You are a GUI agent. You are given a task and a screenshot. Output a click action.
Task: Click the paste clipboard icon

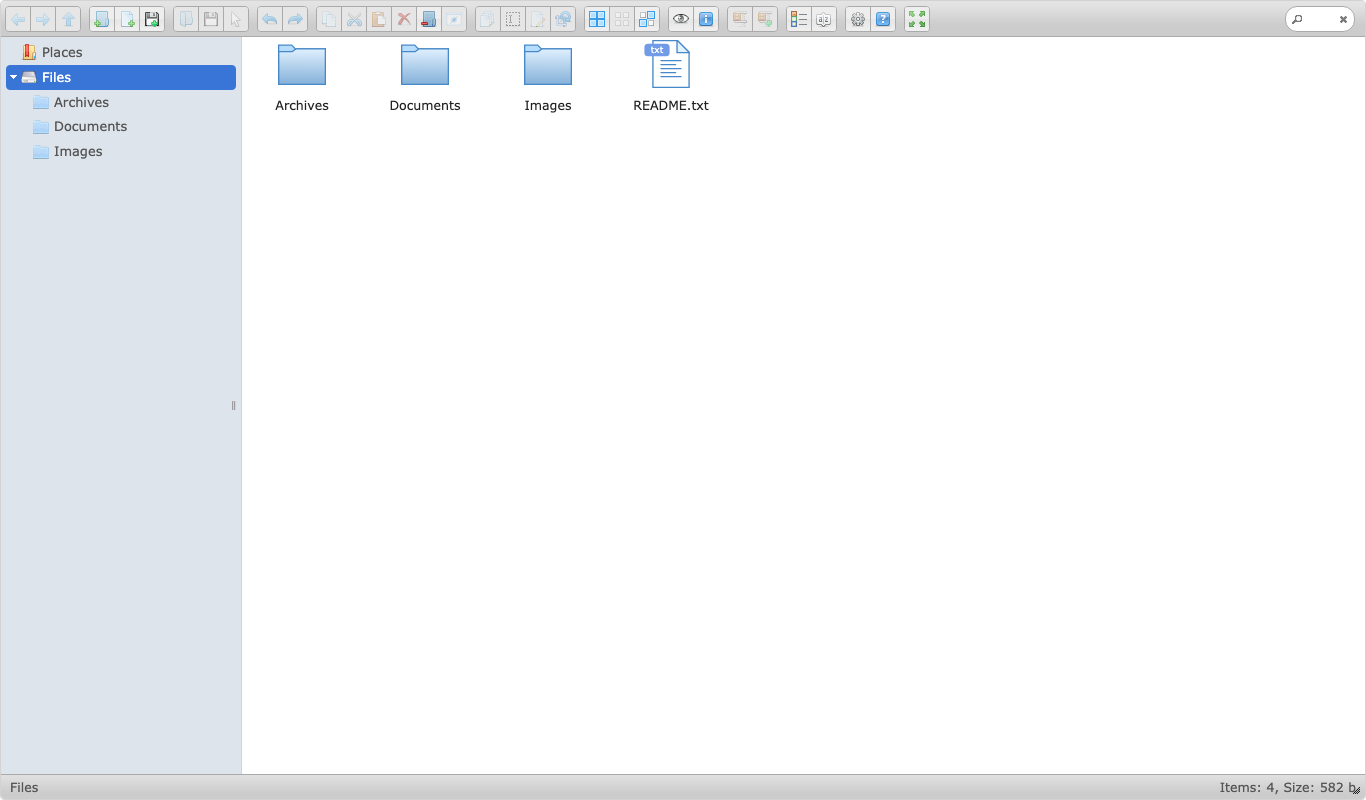(379, 19)
